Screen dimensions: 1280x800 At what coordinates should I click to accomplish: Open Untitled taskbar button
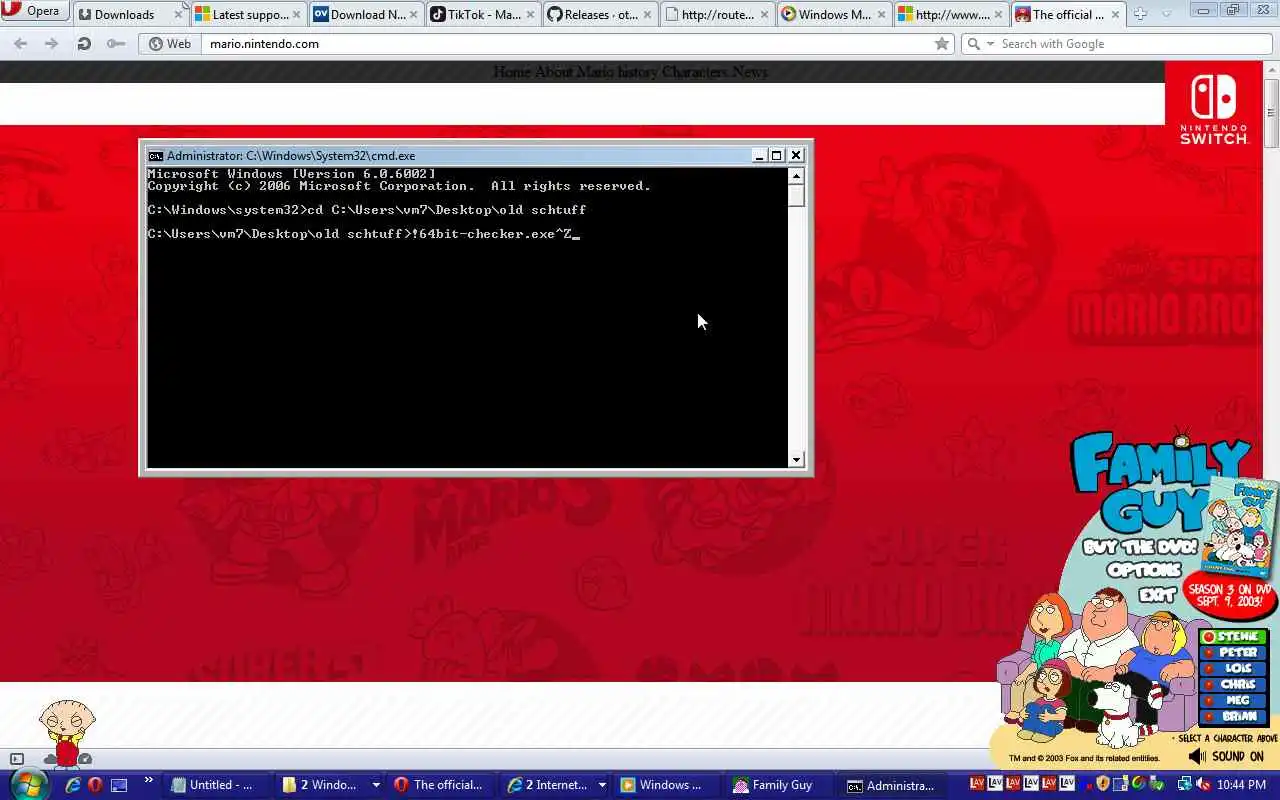click(x=216, y=785)
